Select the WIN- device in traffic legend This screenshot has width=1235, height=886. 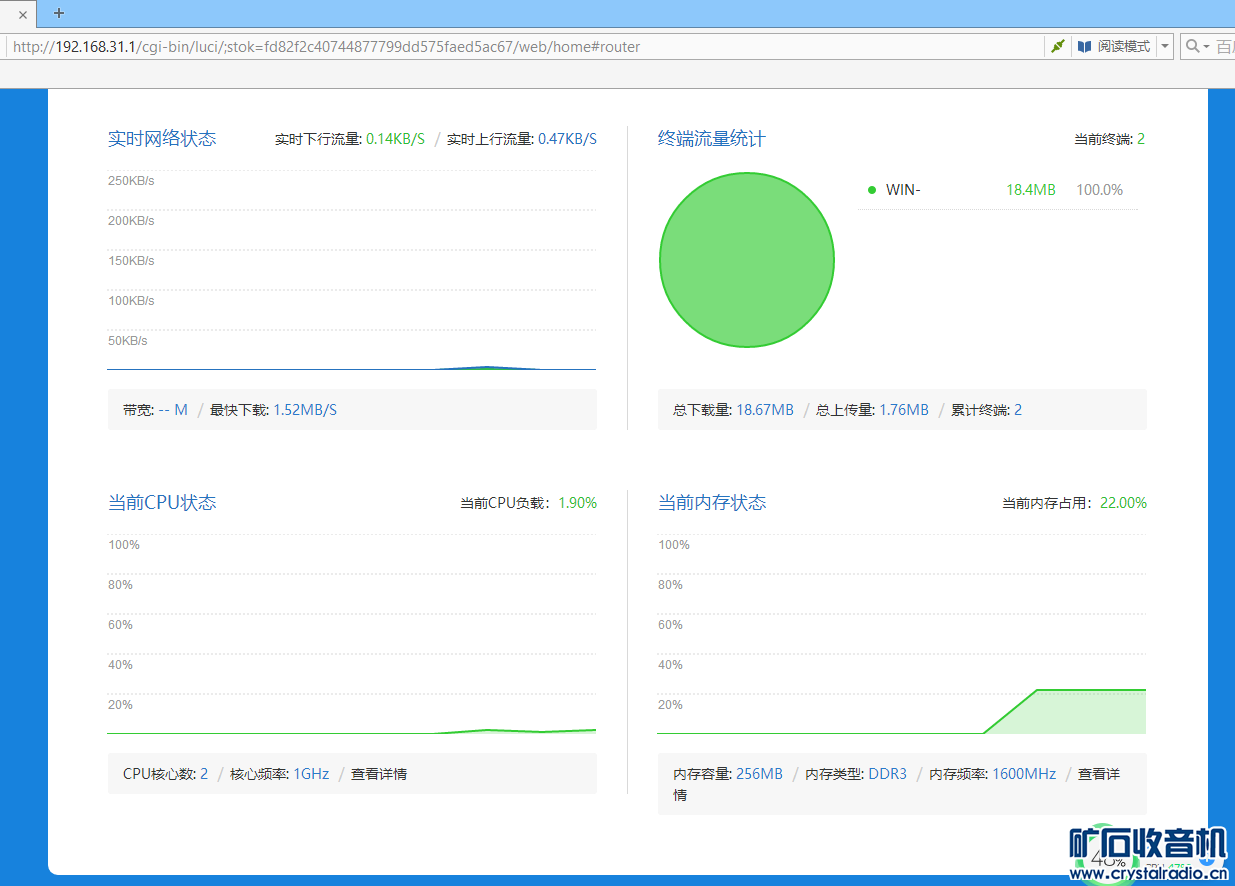click(903, 190)
